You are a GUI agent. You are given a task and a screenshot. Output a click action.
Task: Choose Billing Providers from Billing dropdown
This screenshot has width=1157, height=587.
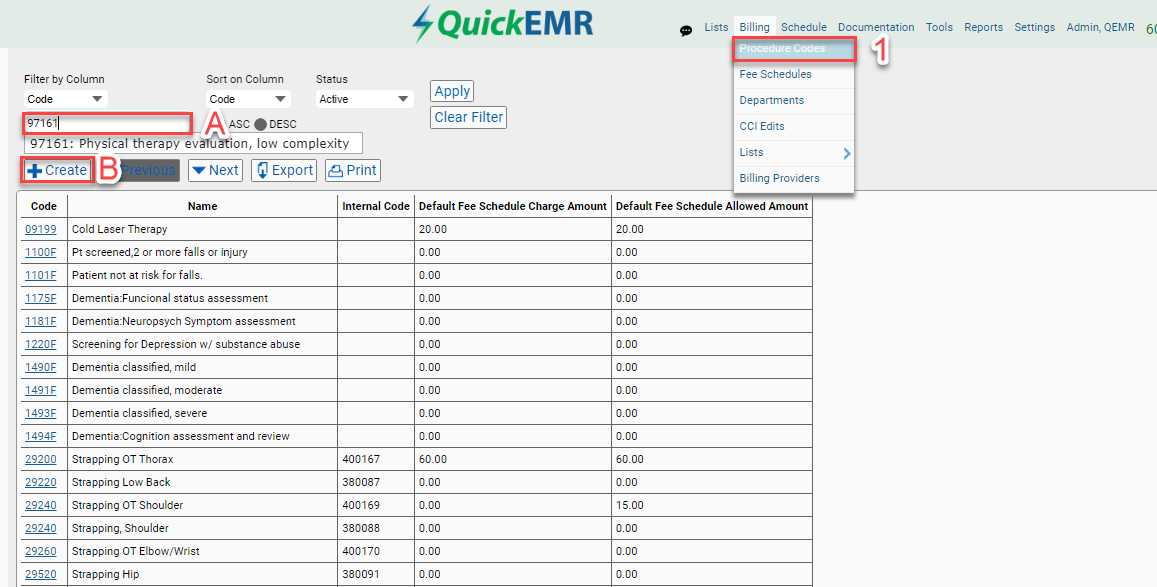pyautogui.click(x=794, y=178)
